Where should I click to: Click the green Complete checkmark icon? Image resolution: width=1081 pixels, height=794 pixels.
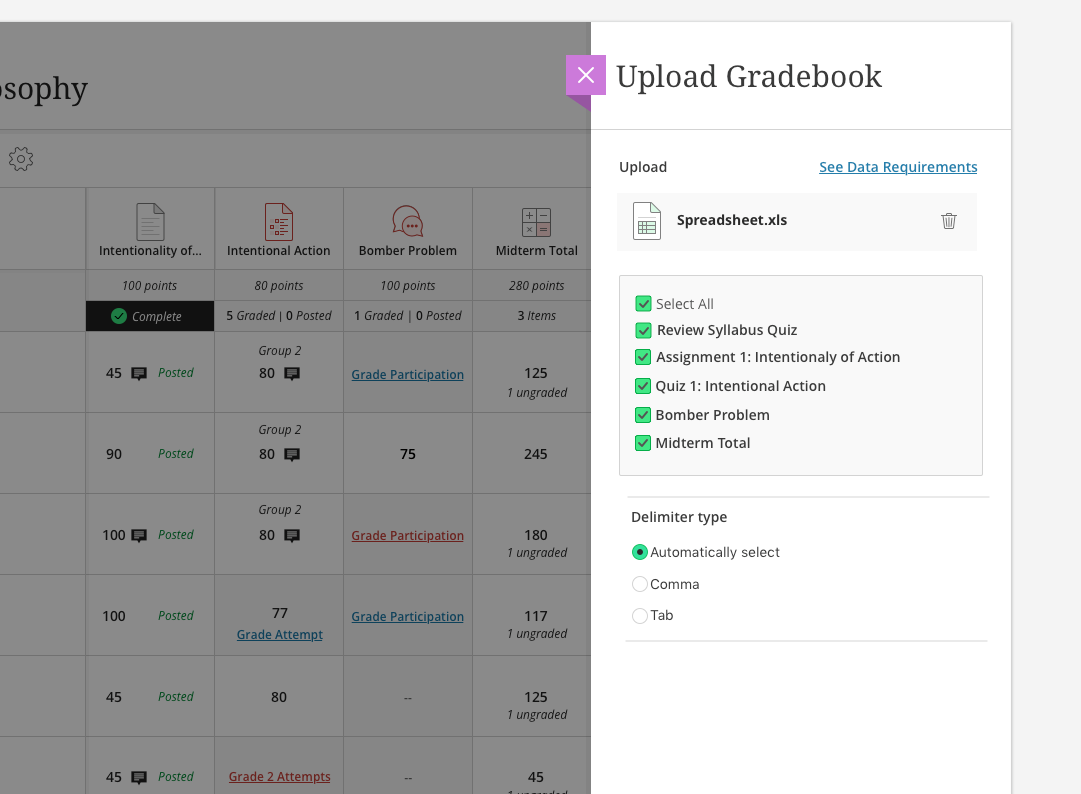[x=119, y=316]
